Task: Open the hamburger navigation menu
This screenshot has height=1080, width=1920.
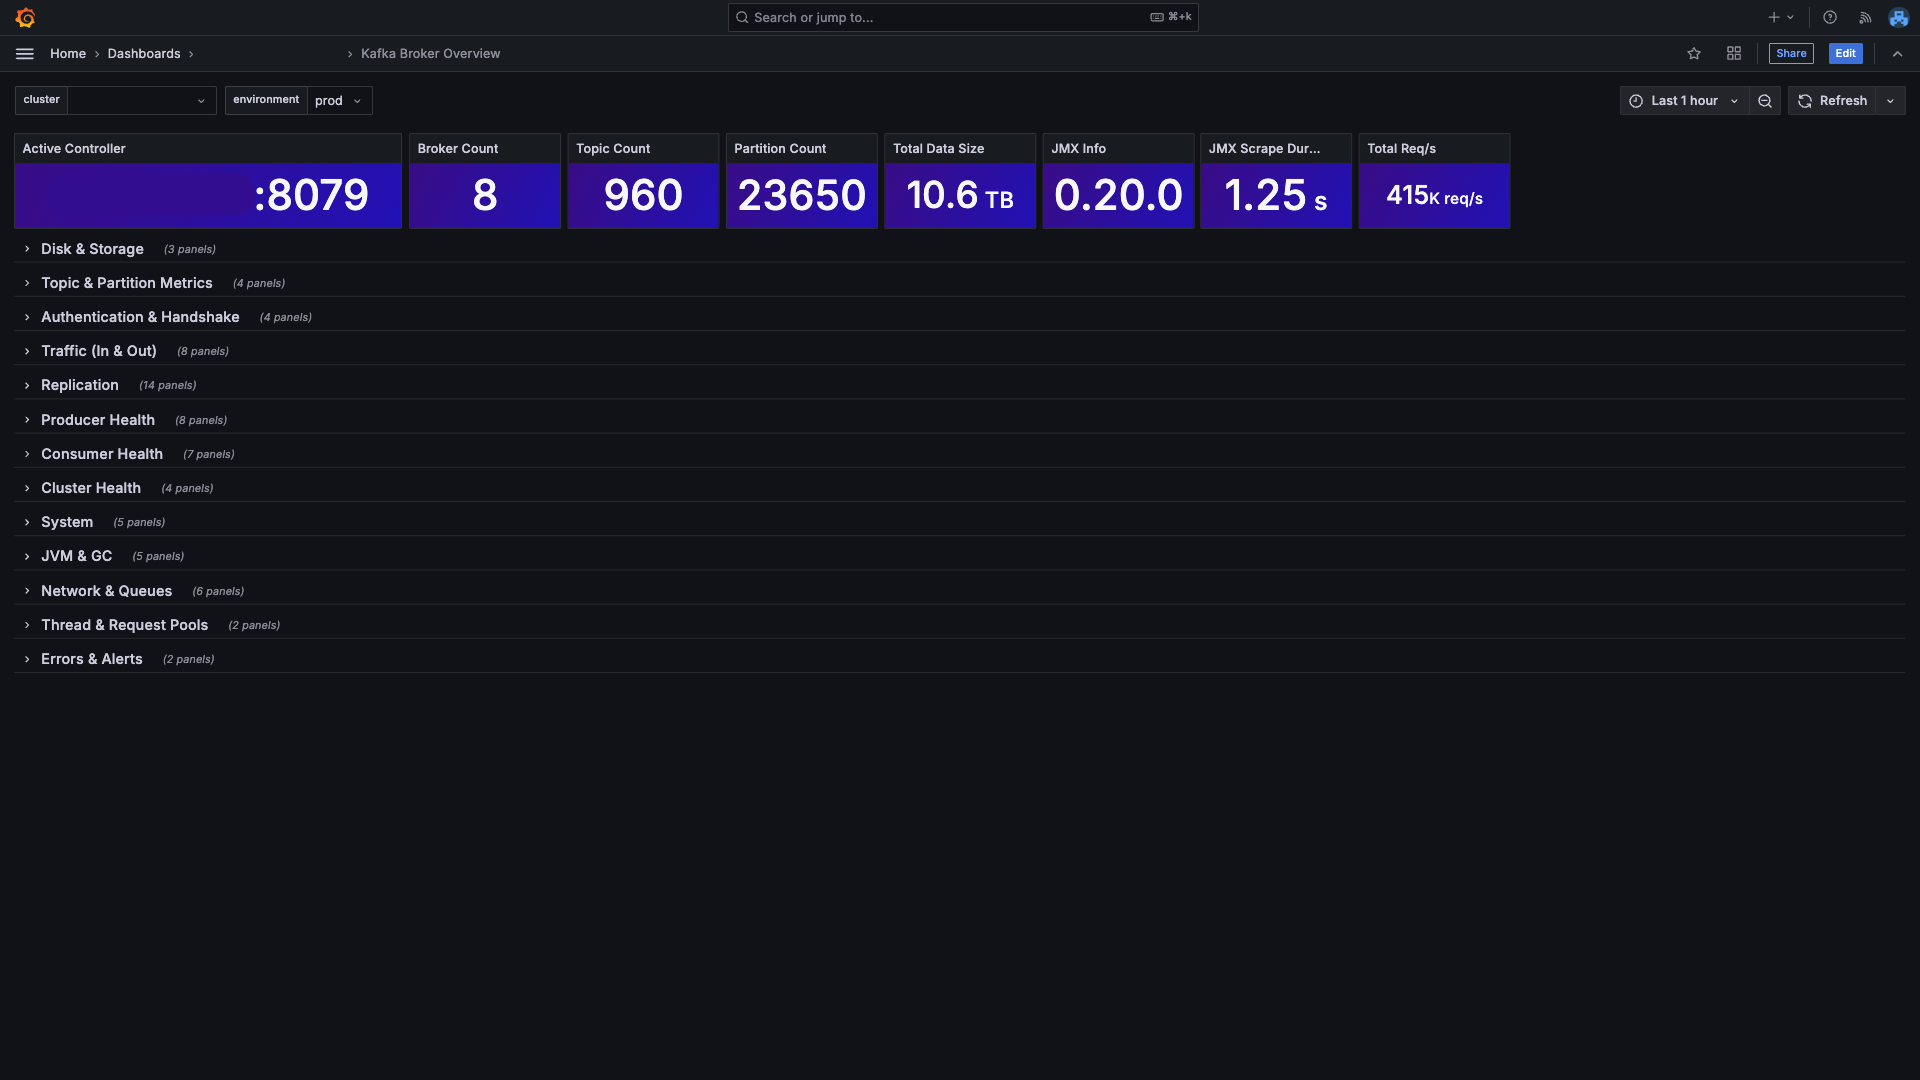Action: (25, 54)
